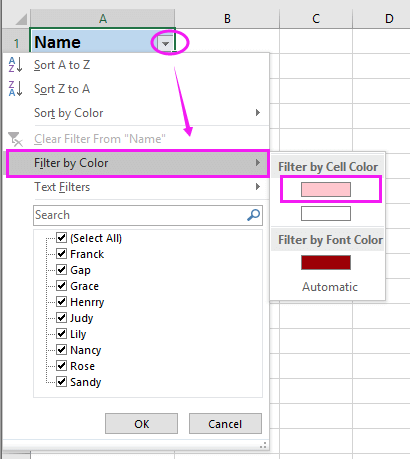Toggle the Nancy checkbox
Image resolution: width=410 pixels, height=459 pixels.
coord(61,350)
